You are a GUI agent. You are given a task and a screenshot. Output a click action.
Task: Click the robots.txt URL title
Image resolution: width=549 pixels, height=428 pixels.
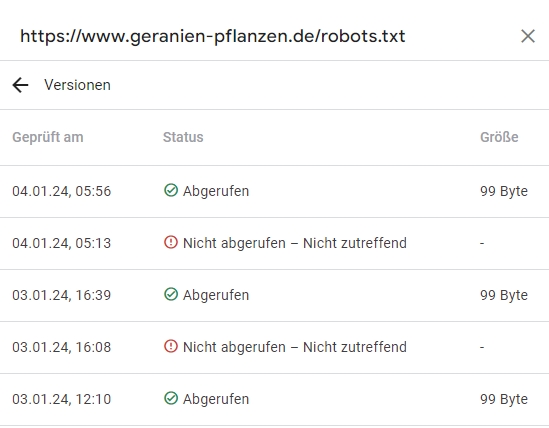(x=213, y=36)
